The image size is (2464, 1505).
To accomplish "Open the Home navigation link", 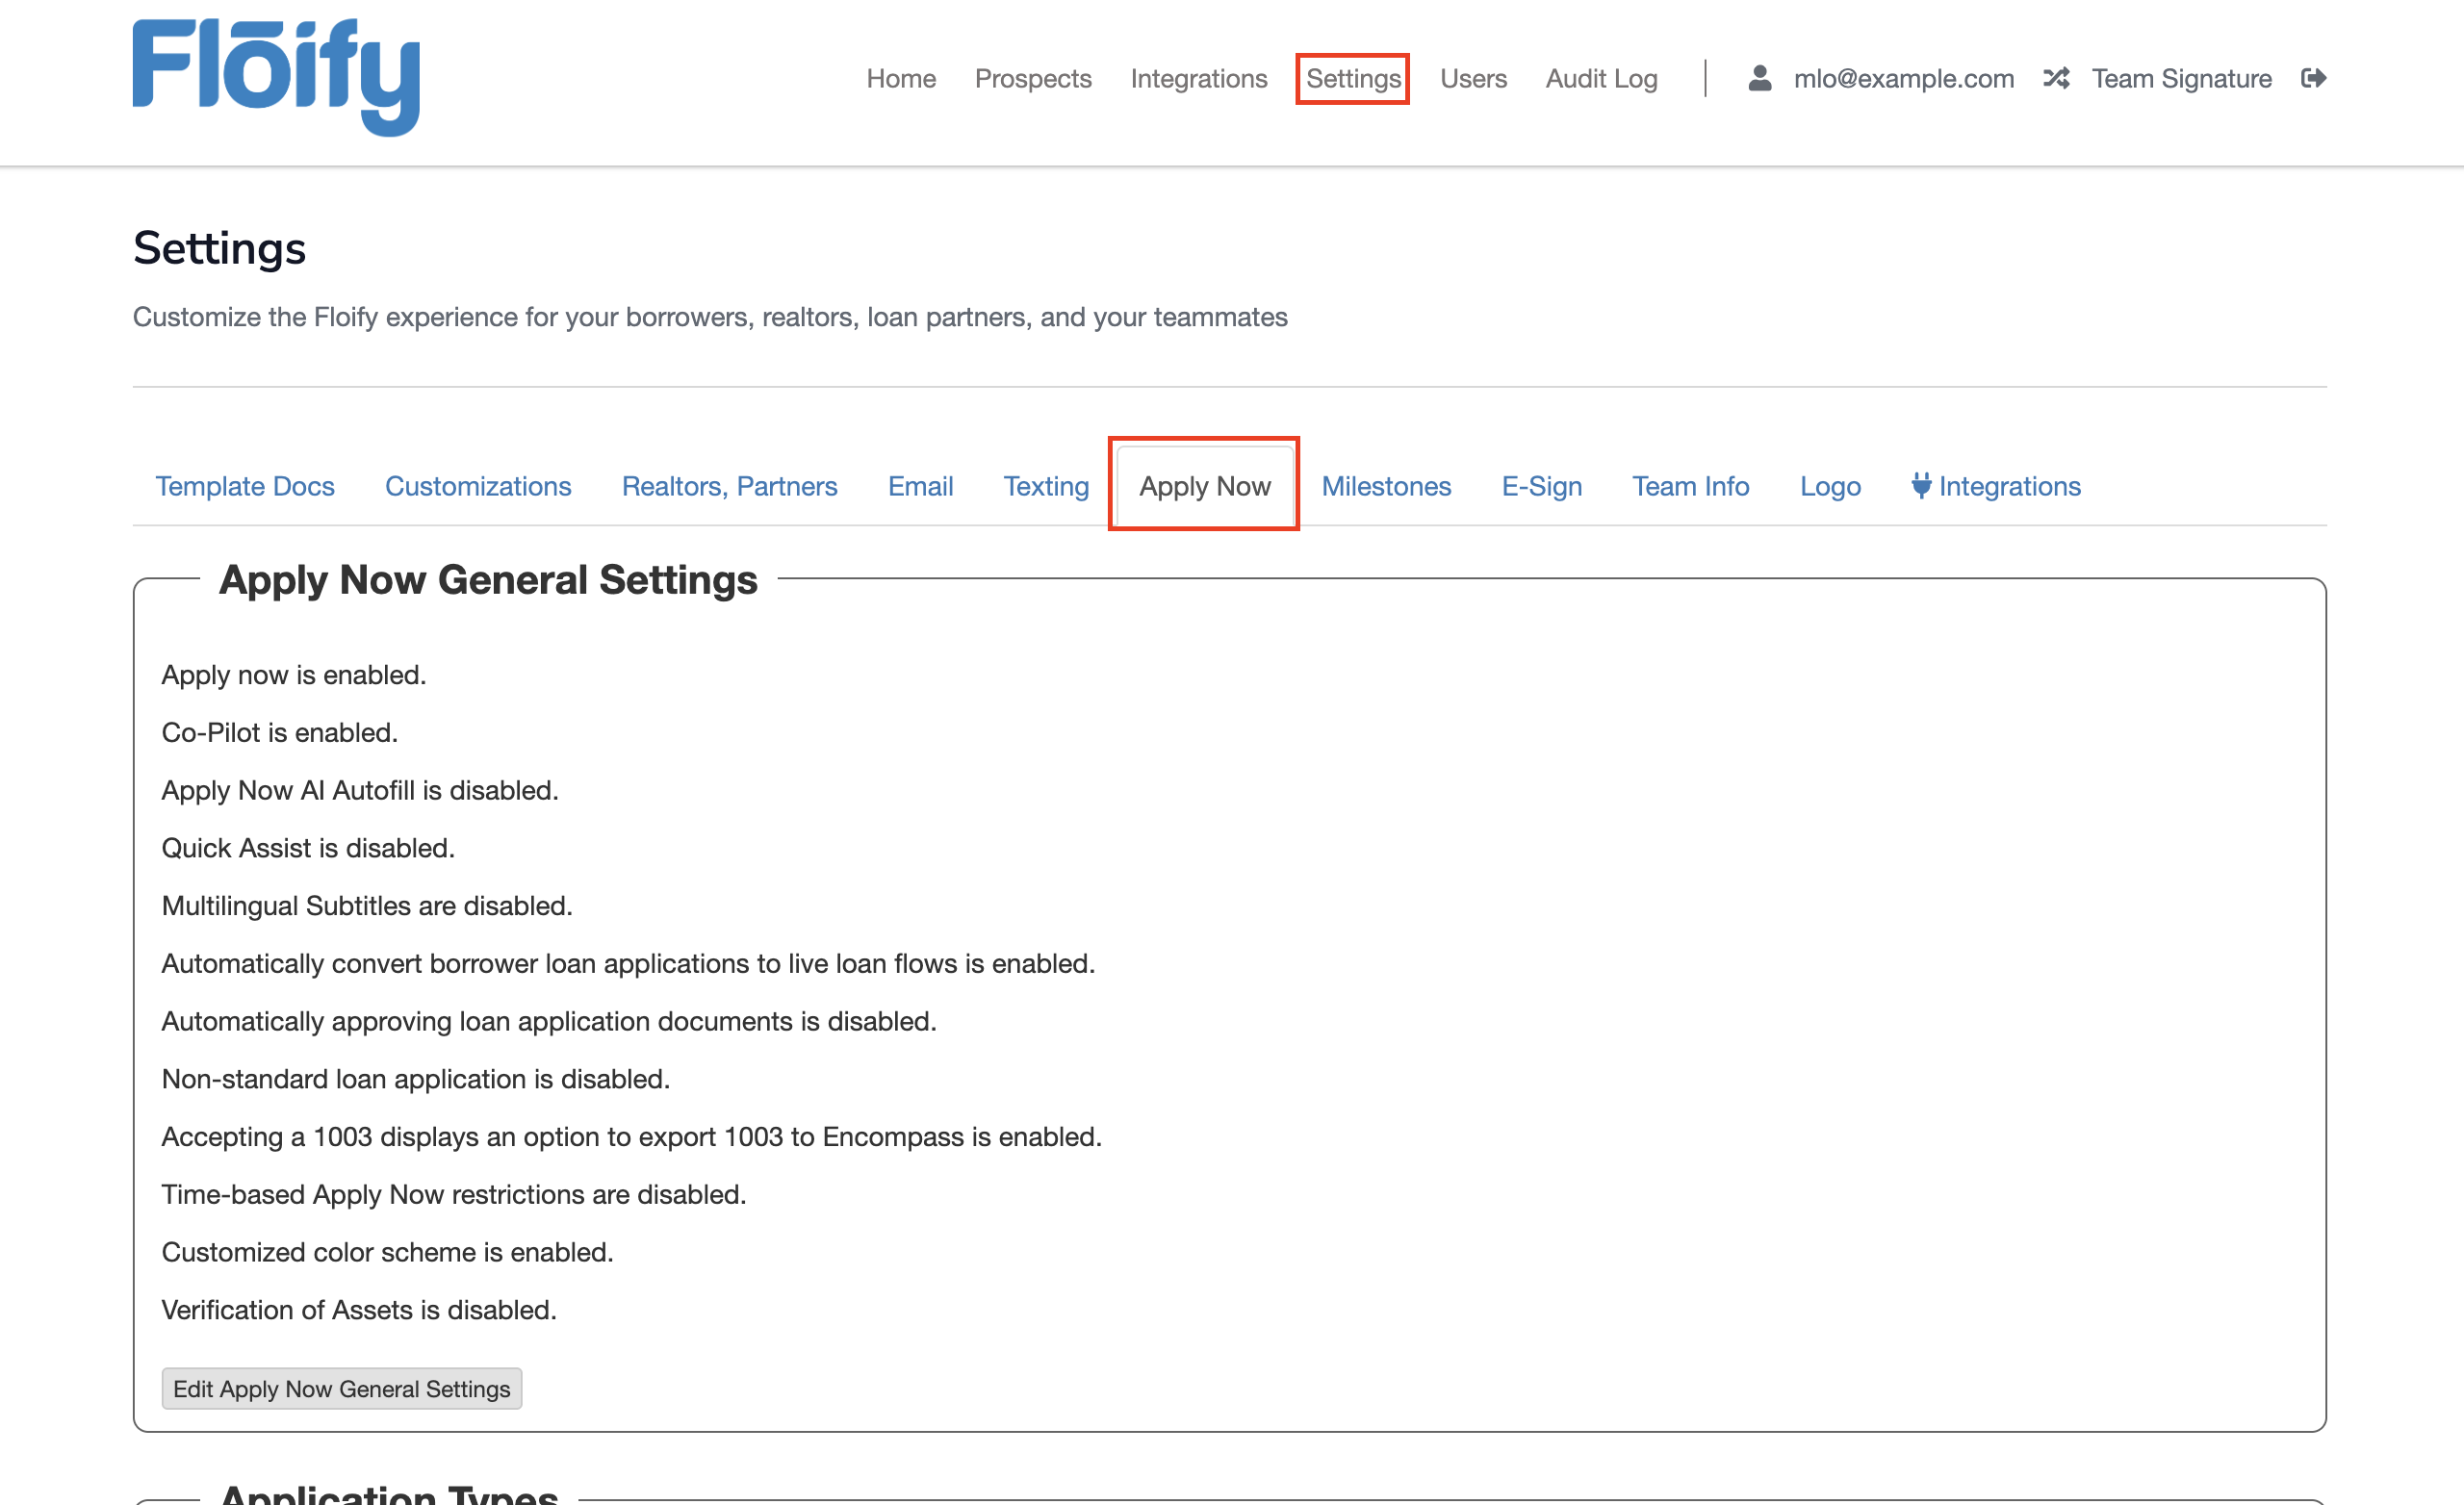I will point(900,78).
